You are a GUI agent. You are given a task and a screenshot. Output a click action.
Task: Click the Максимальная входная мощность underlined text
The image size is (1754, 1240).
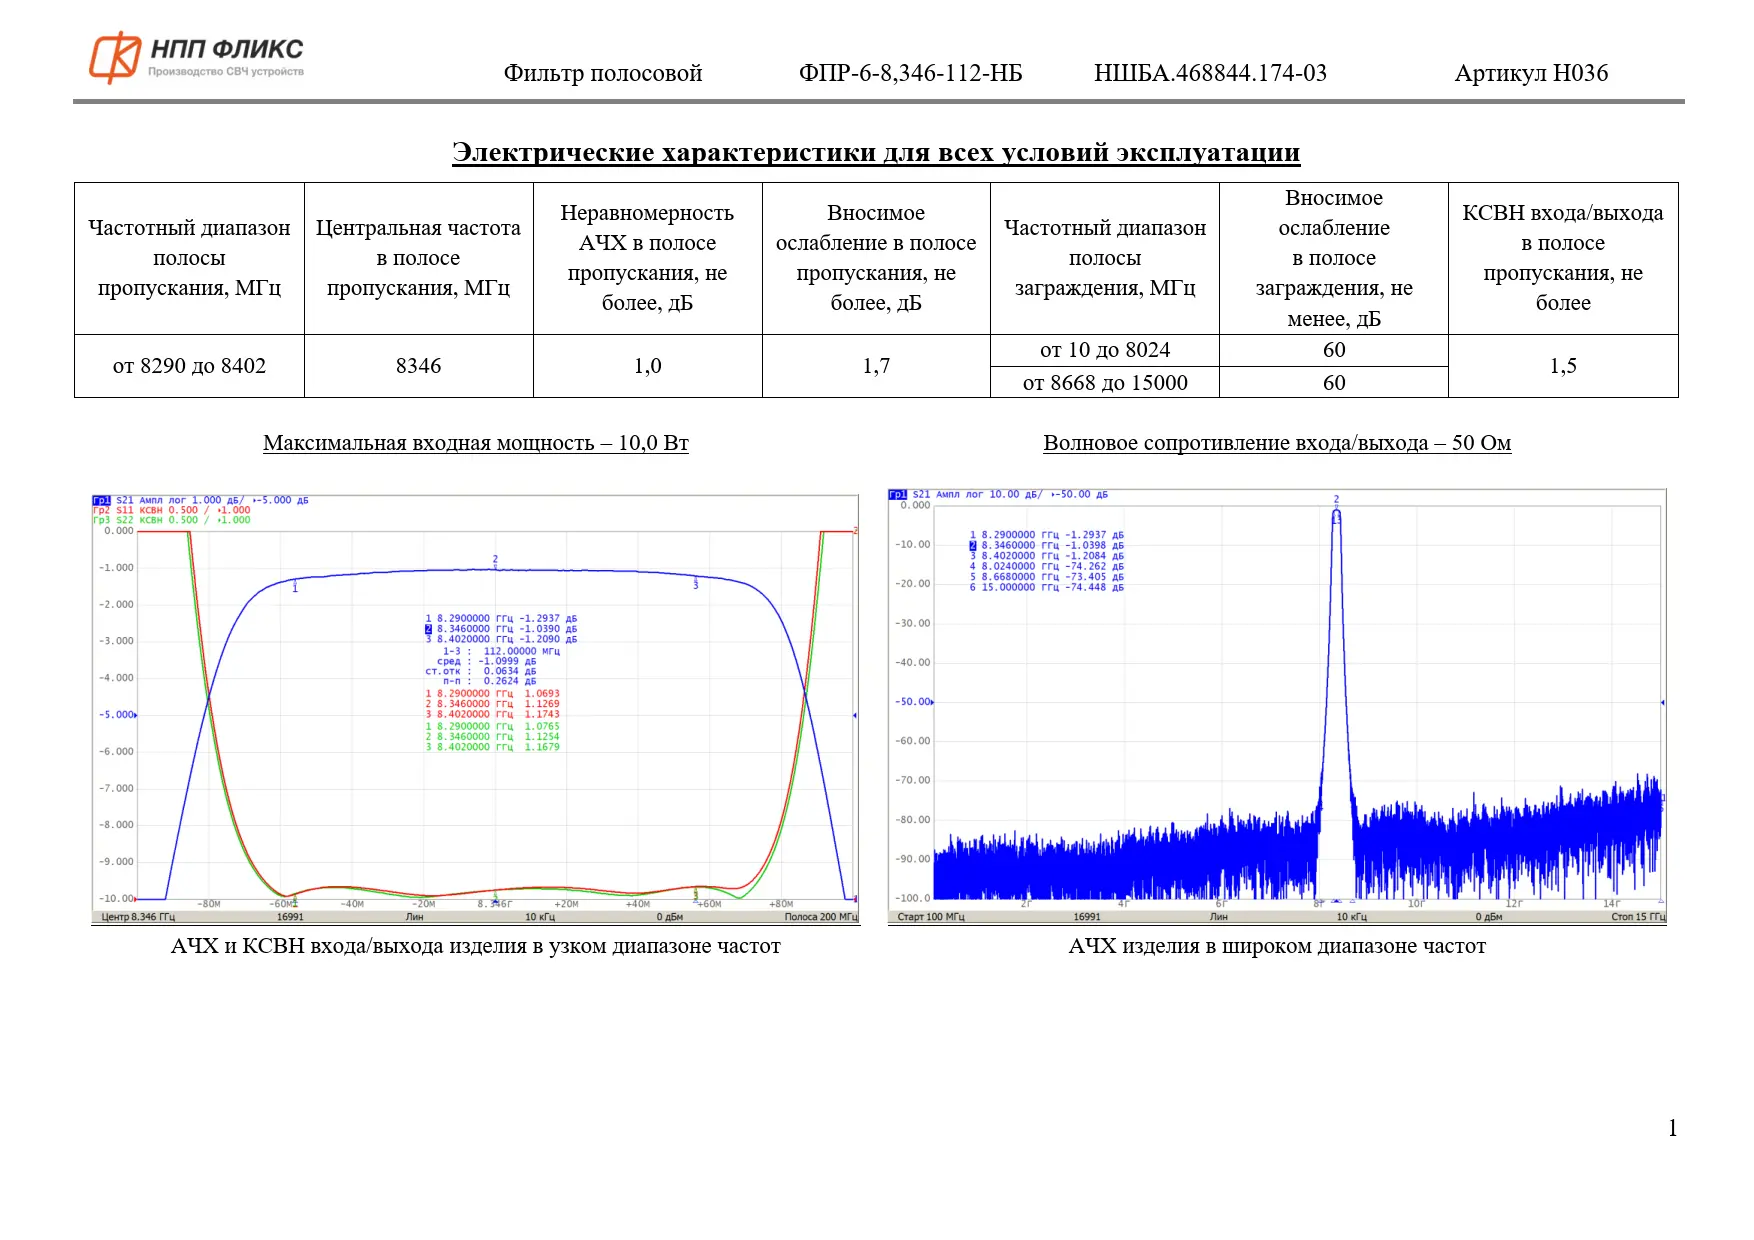475,443
